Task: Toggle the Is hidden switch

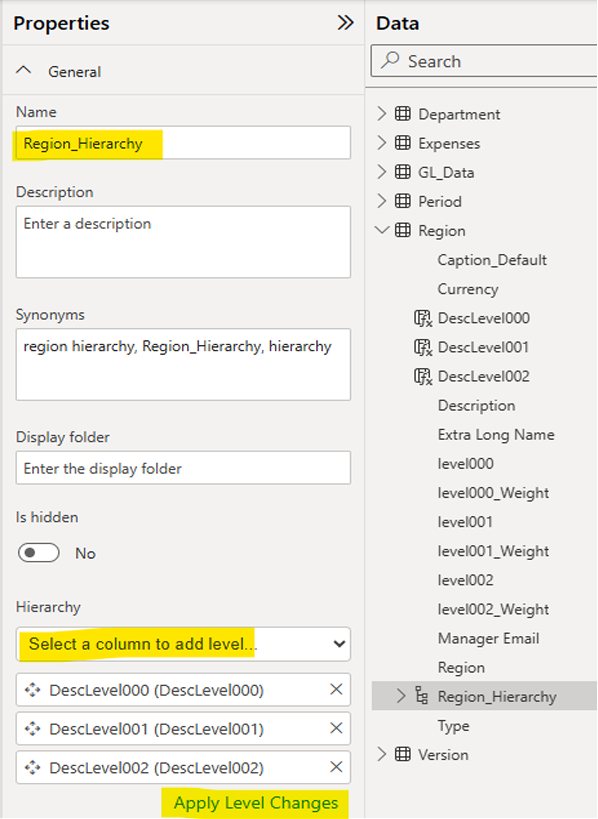Action: tap(38, 553)
